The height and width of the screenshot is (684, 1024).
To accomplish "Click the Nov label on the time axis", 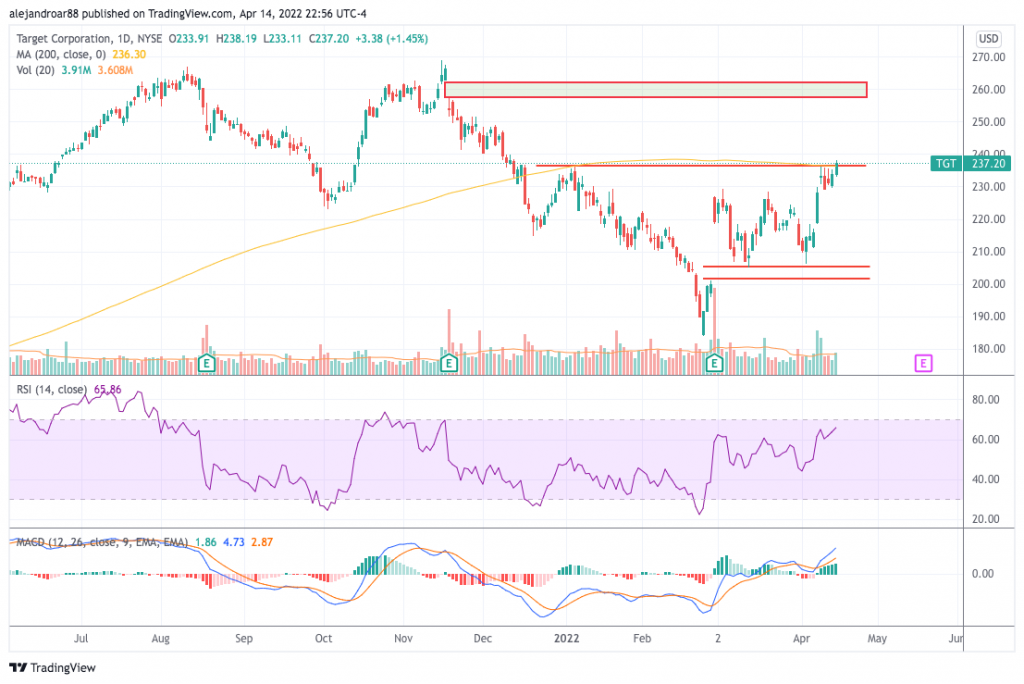I will (x=403, y=638).
